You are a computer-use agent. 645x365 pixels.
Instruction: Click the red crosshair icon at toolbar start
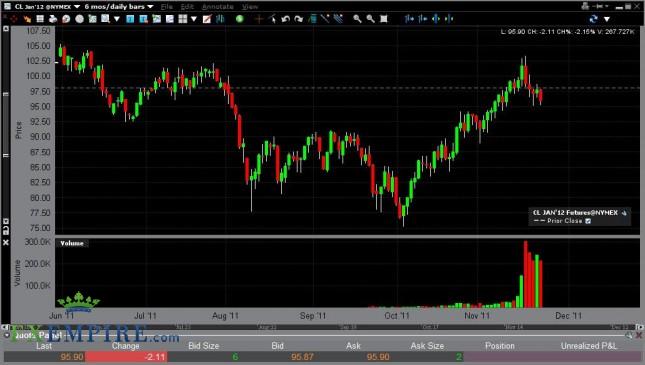[x=14, y=19]
